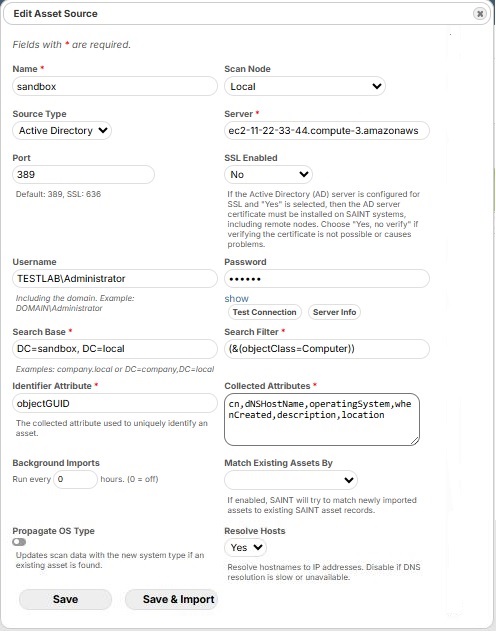Click the Save button
Viewport: 496px width, 633px height.
tap(65, 599)
